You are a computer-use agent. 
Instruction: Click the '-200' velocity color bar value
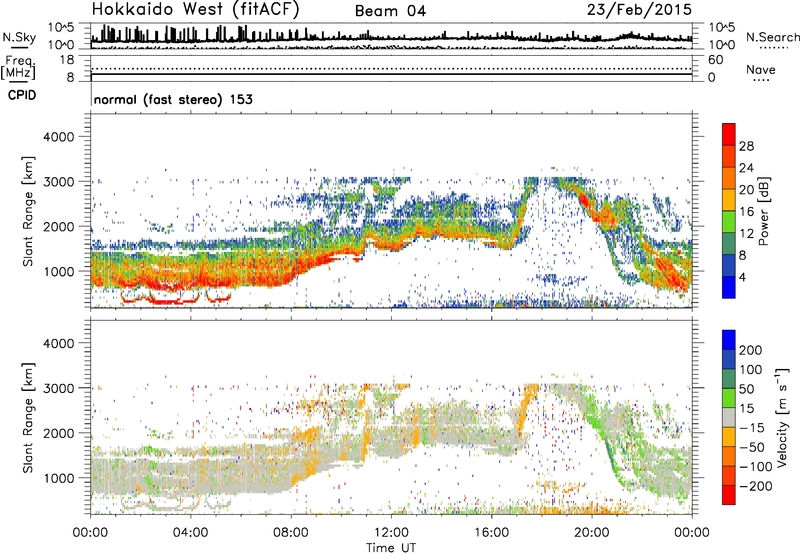click(x=755, y=486)
